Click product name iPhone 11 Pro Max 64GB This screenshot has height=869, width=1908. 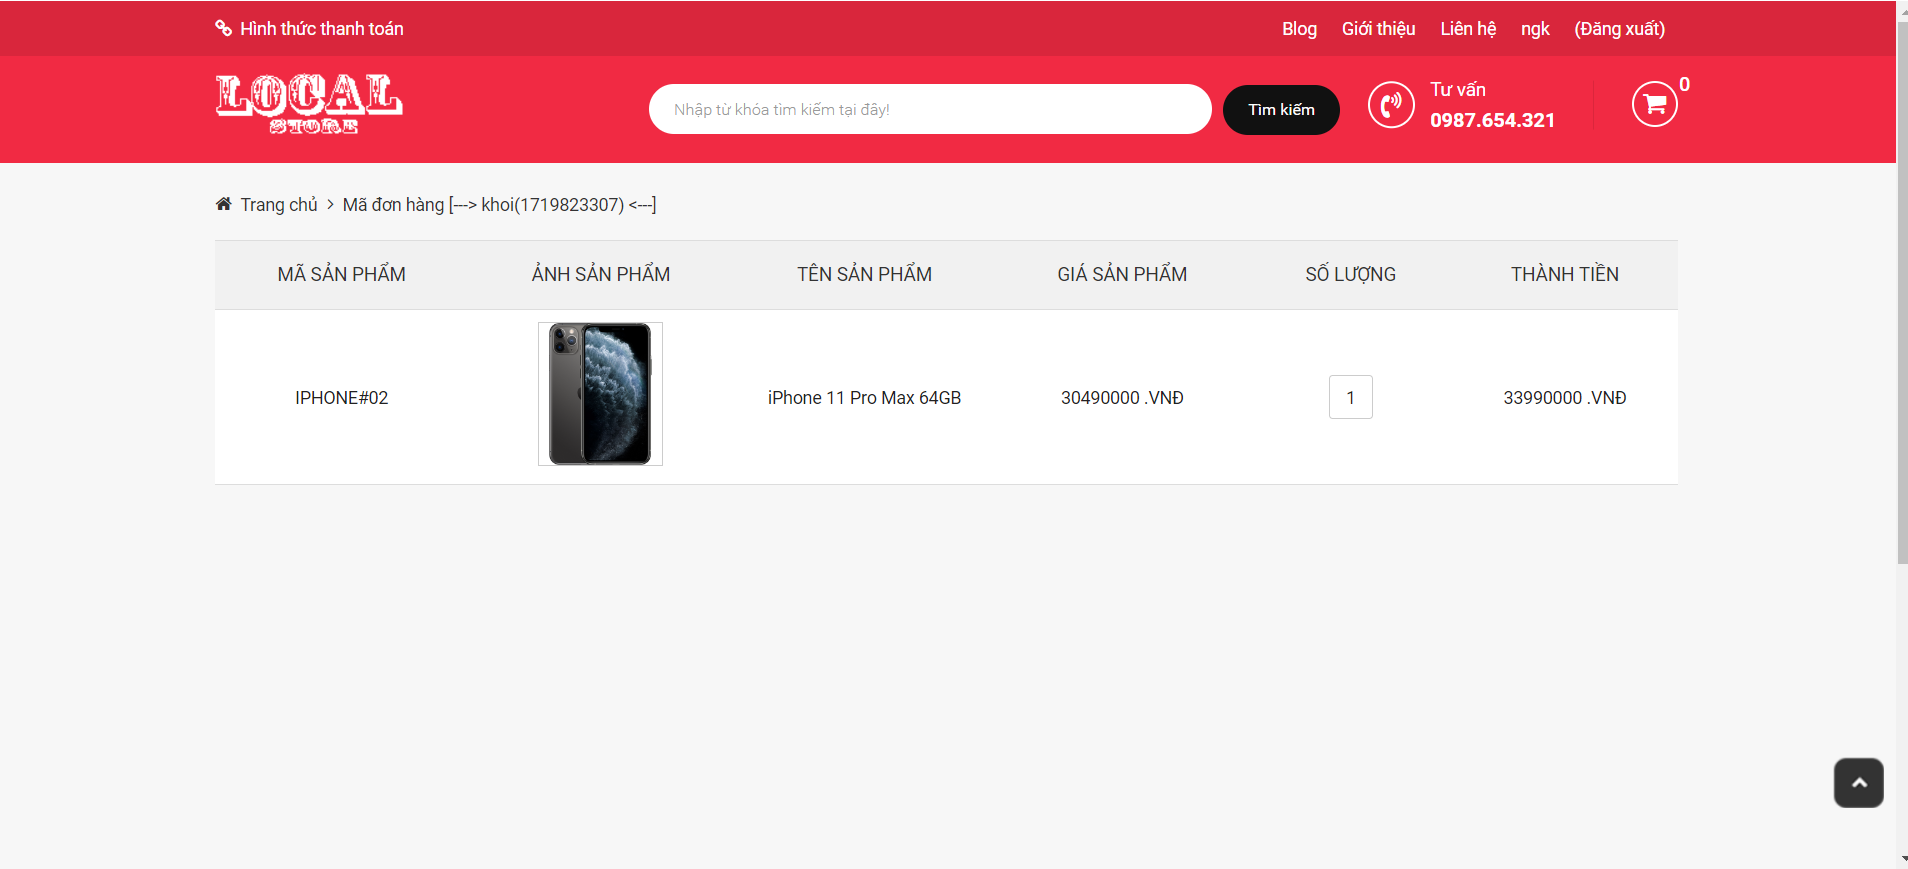pos(864,398)
